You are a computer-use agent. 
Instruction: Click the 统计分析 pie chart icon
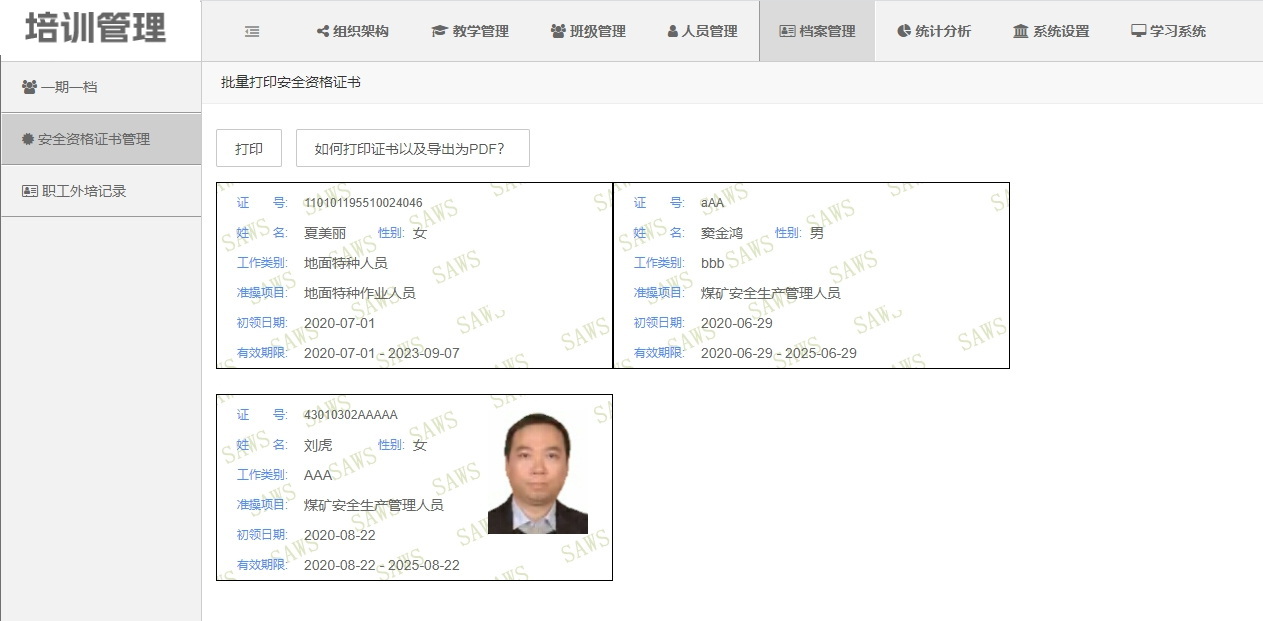pos(904,31)
